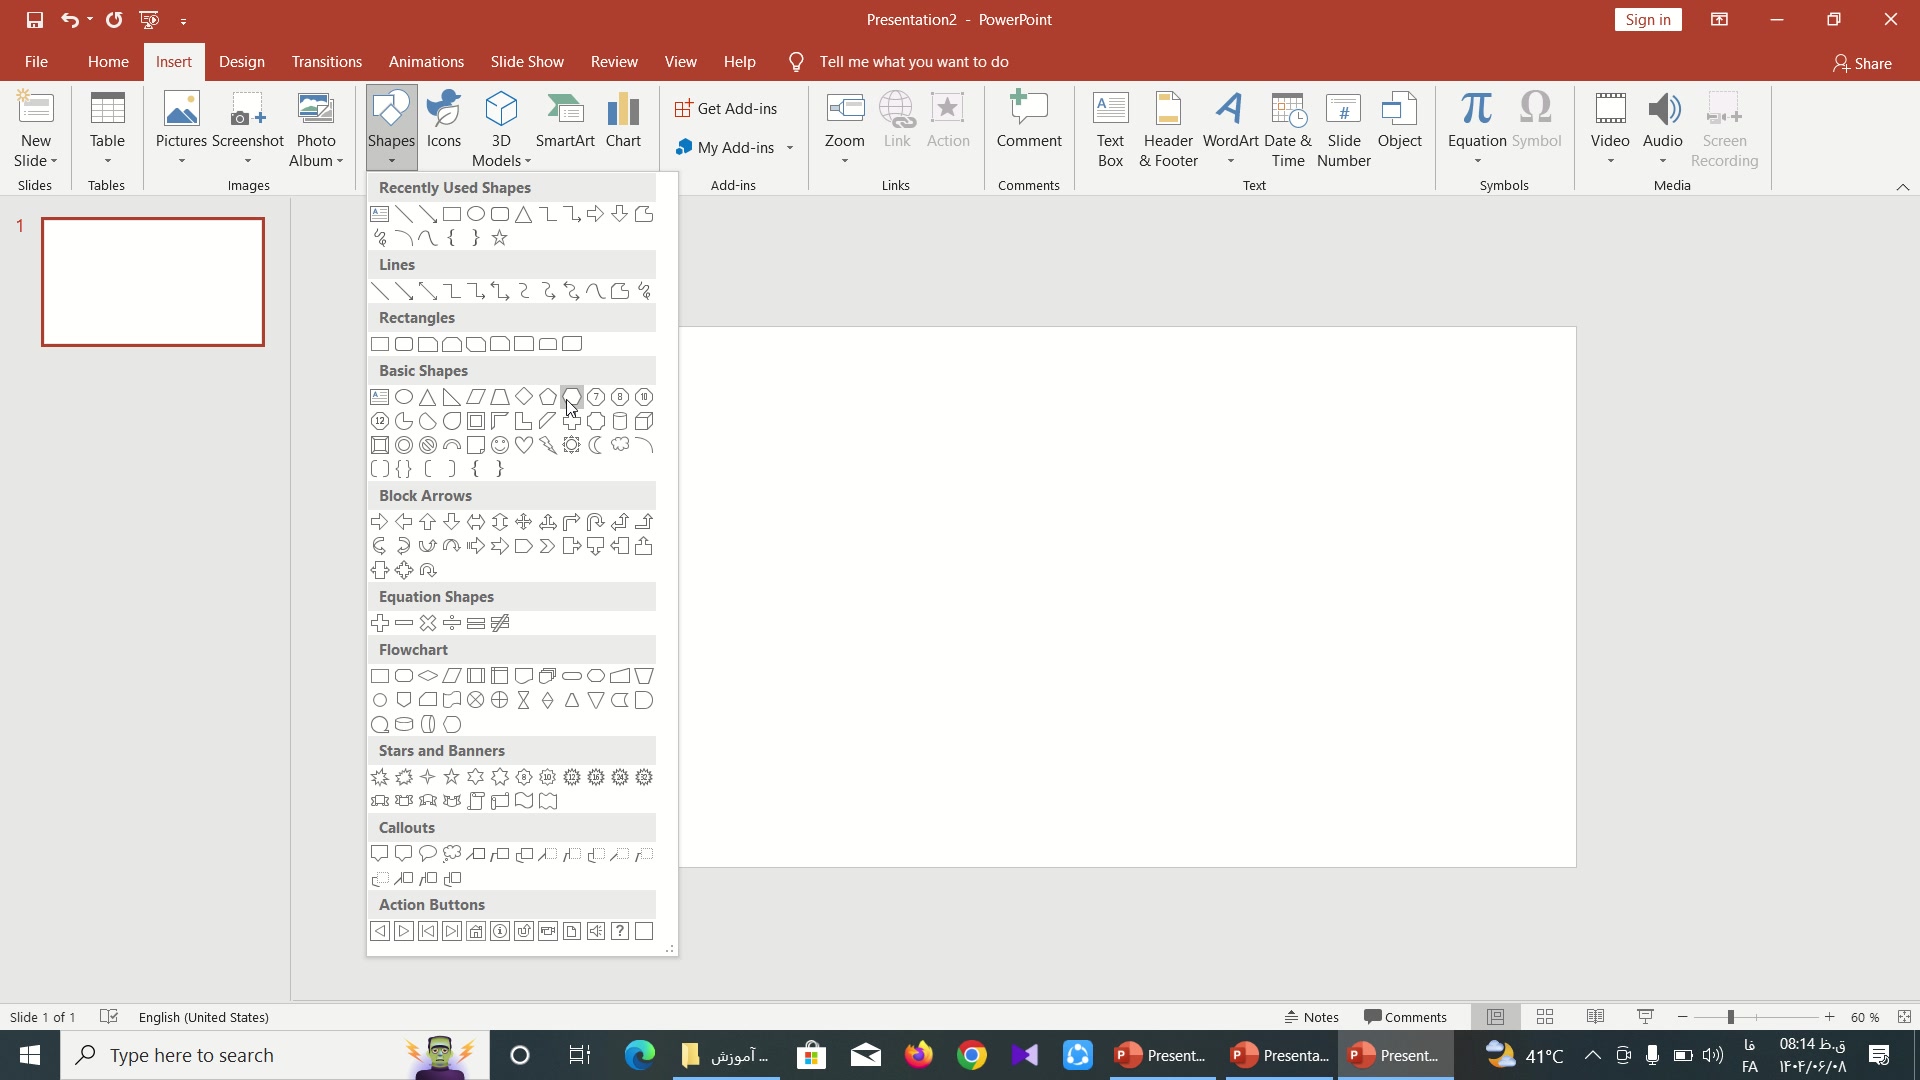Viewport: 1920px width, 1080px height.
Task: Click the Sign in button
Action: [1647, 20]
